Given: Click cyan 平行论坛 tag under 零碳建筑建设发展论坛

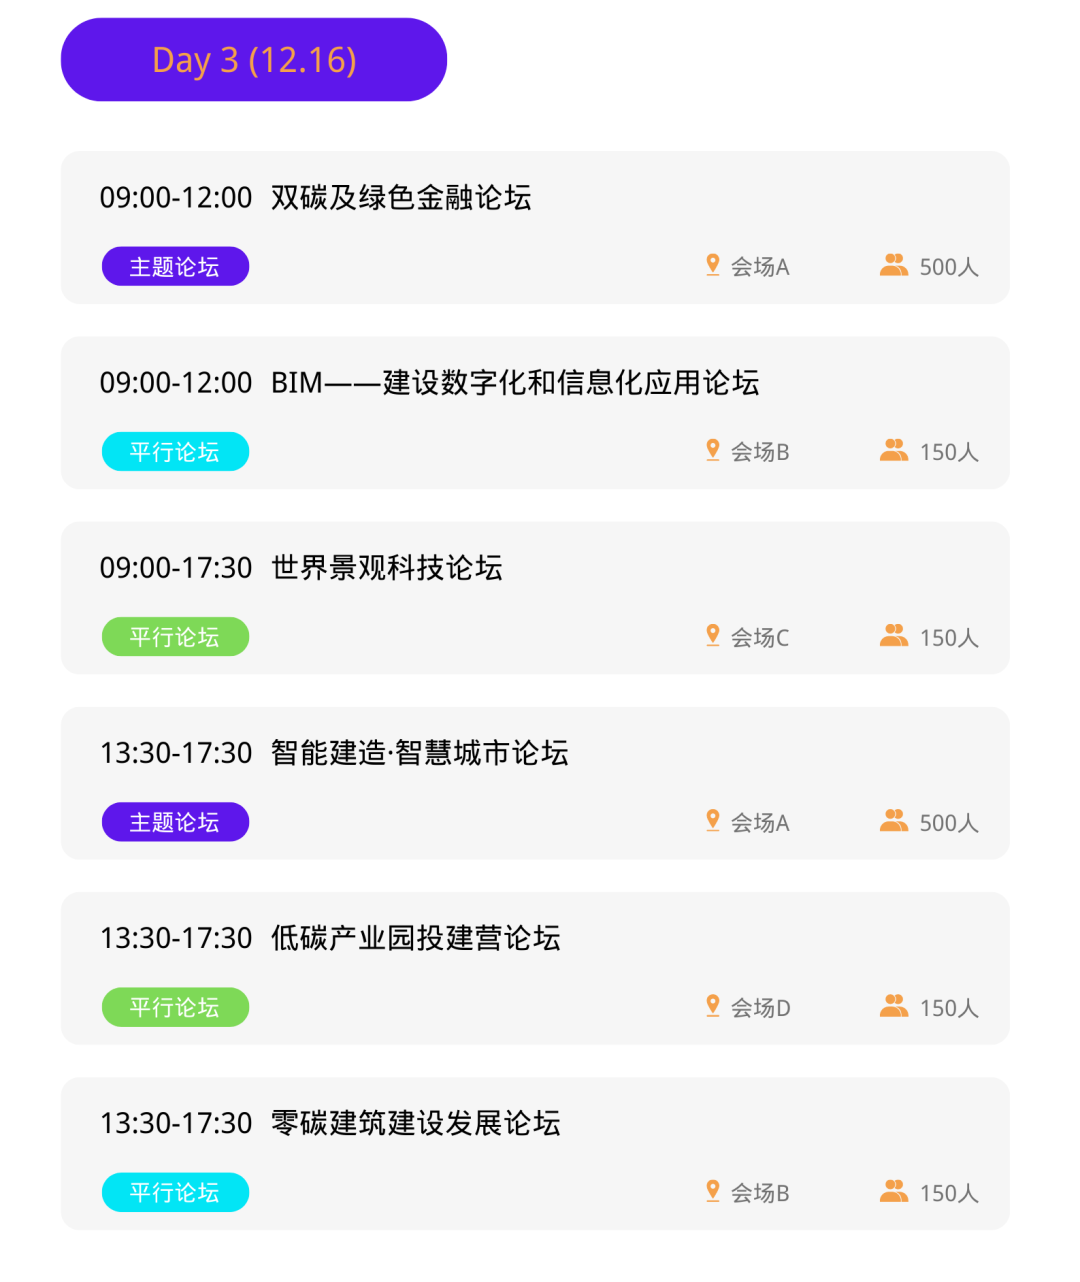Looking at the screenshot, I should tap(175, 1192).
